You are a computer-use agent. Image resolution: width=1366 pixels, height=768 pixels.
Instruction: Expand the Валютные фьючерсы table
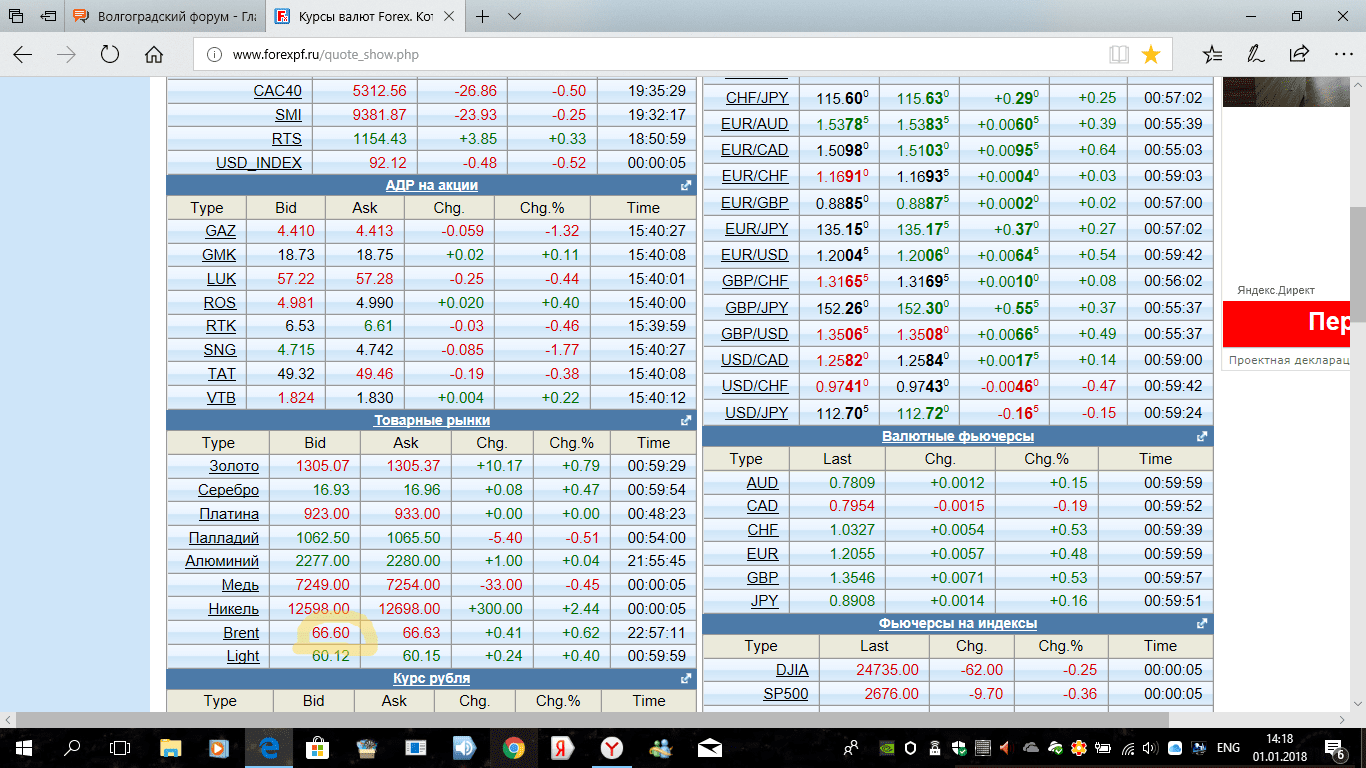click(x=1202, y=436)
